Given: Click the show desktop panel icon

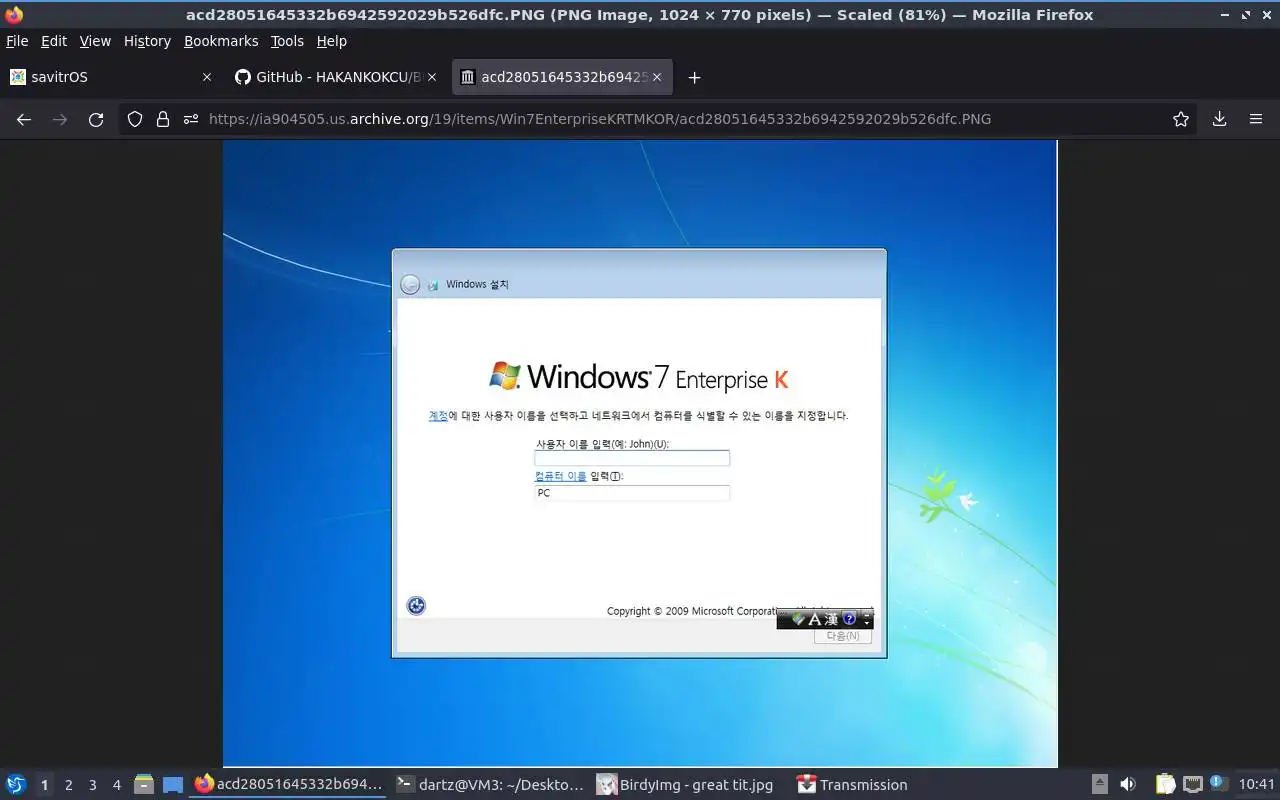Looking at the screenshot, I should (x=173, y=785).
